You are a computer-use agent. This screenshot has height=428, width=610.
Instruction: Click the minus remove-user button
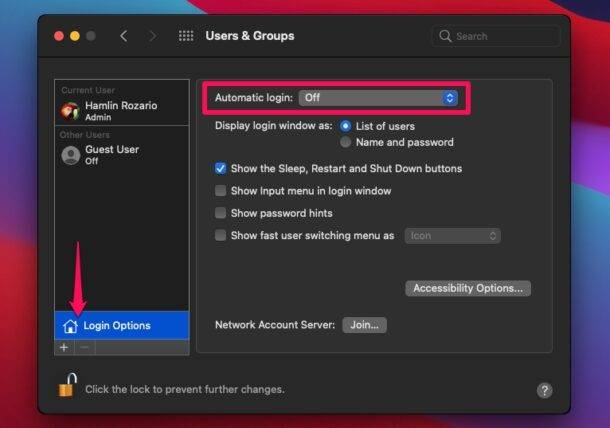85,347
